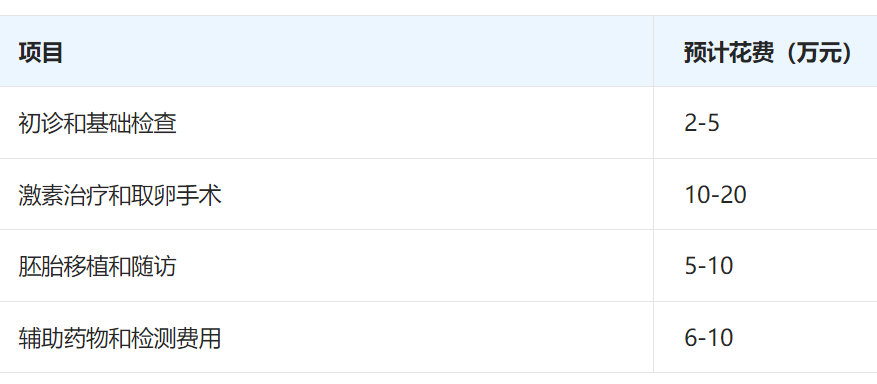Click the phrase 胚胎移植
The height and width of the screenshot is (384, 877).
pos(63,266)
